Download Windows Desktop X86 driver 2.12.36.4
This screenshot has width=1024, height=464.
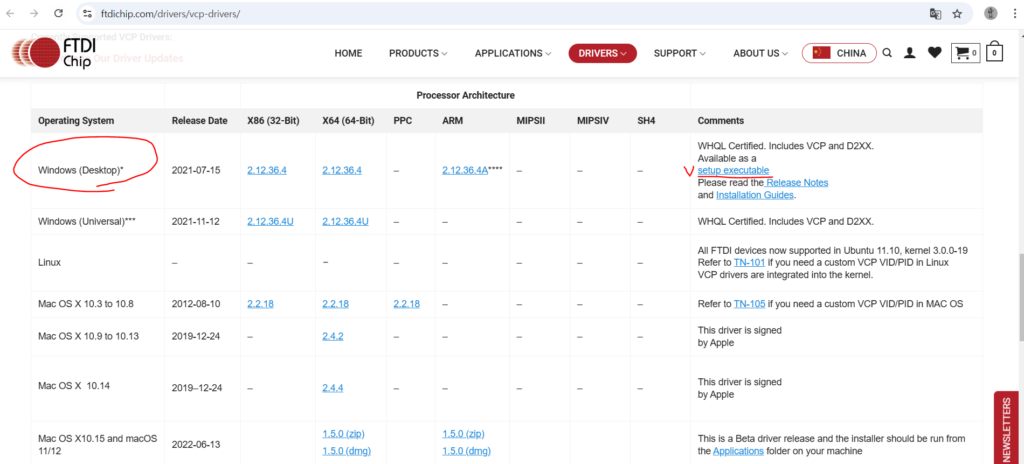267,170
